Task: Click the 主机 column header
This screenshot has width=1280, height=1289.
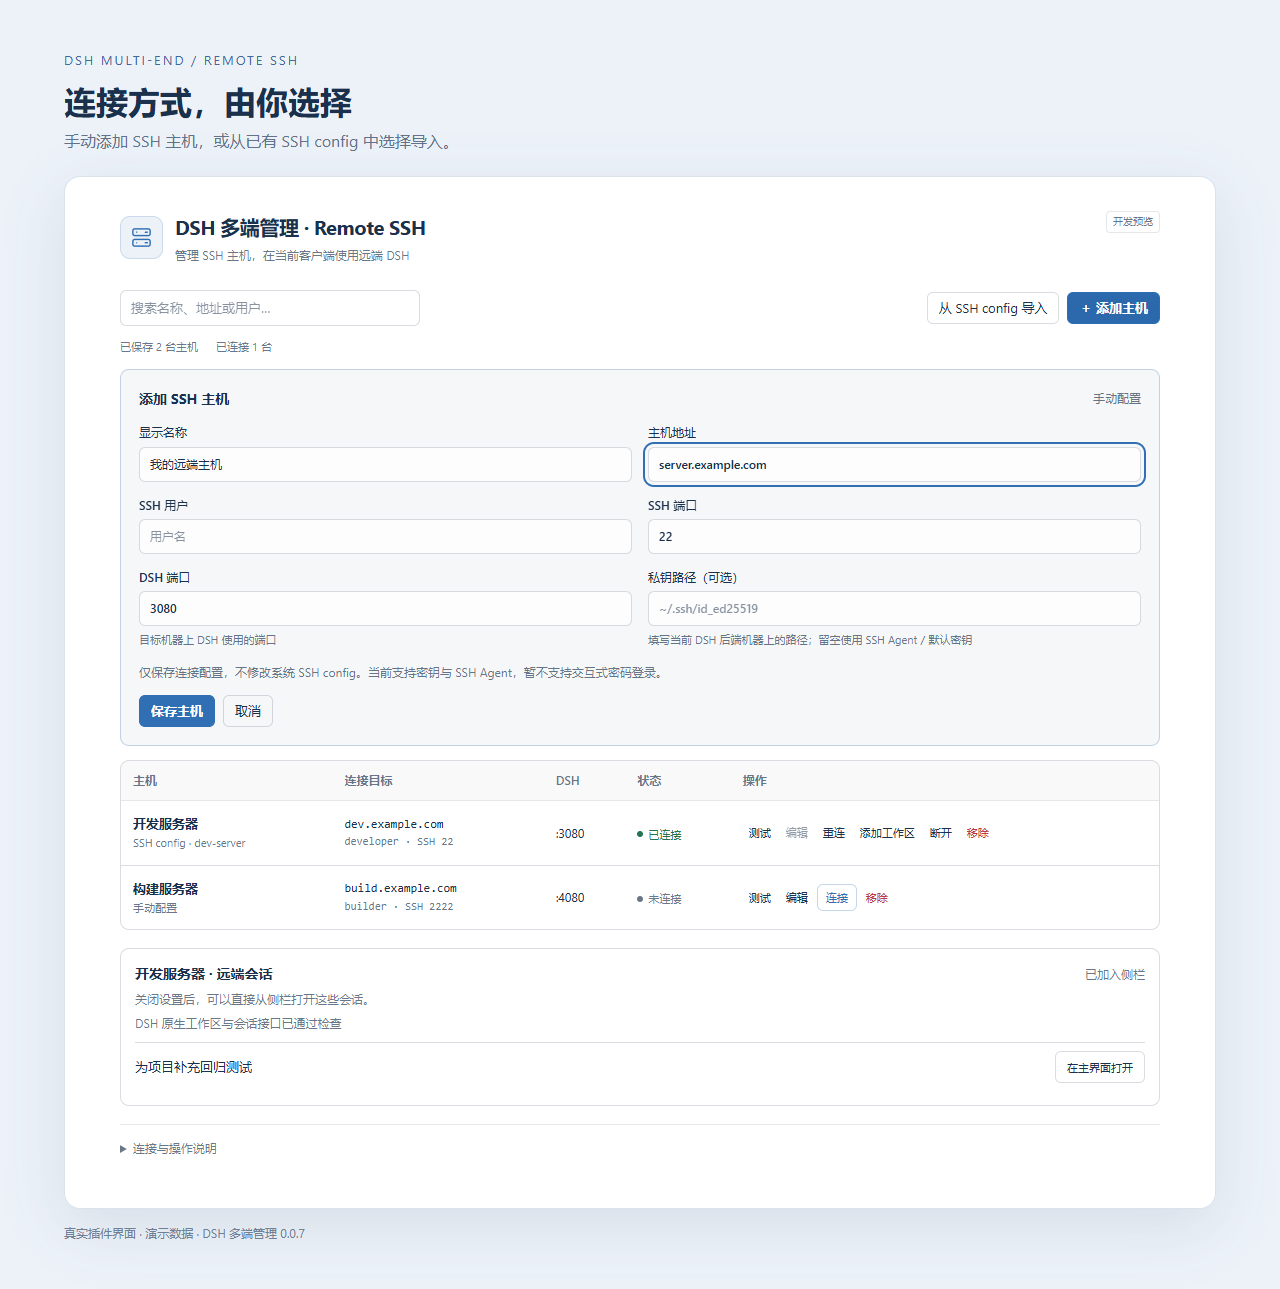Action: coord(145,781)
